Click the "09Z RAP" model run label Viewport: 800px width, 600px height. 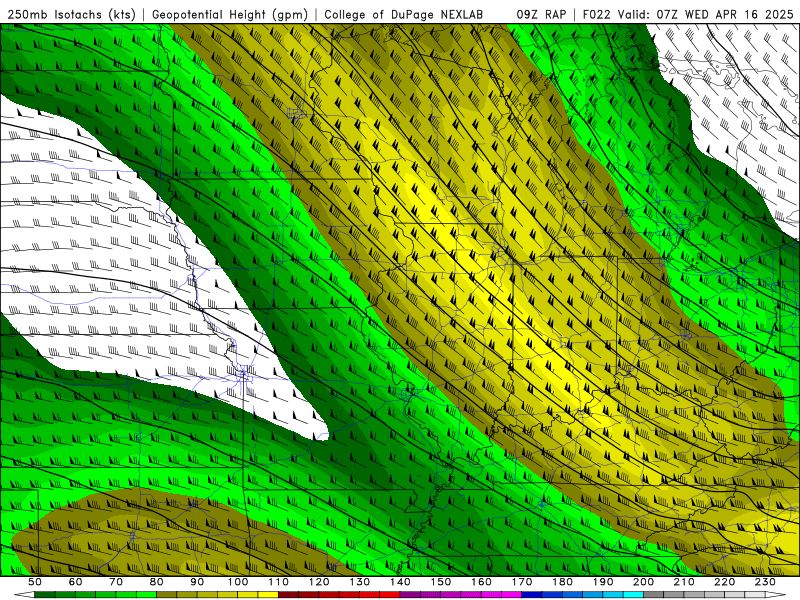541,14
